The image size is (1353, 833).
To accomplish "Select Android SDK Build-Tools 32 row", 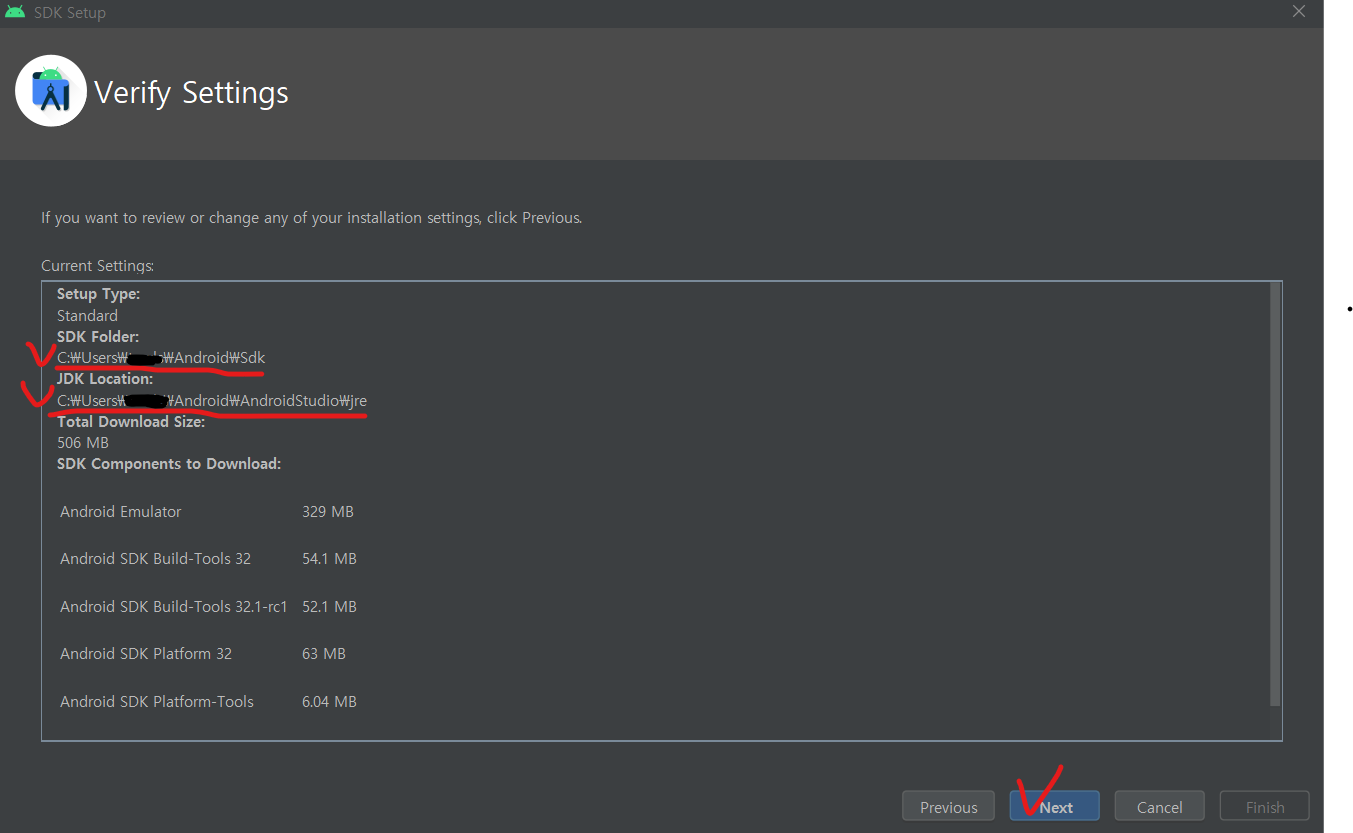I will pos(208,558).
